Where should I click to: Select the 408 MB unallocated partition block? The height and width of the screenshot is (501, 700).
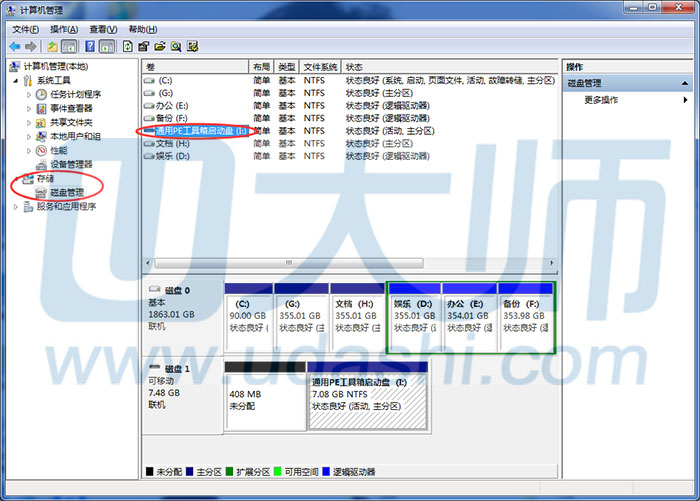coord(263,397)
